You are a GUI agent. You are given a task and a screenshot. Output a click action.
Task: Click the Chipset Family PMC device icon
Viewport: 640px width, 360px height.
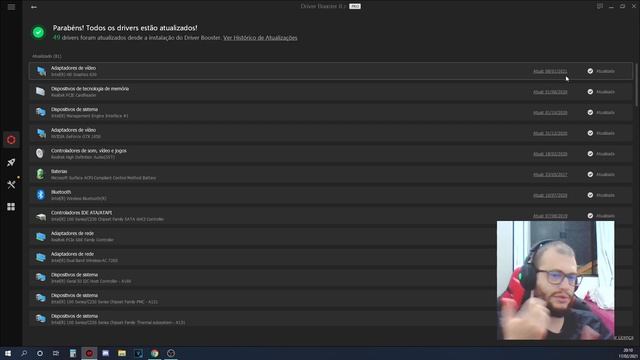(40, 298)
